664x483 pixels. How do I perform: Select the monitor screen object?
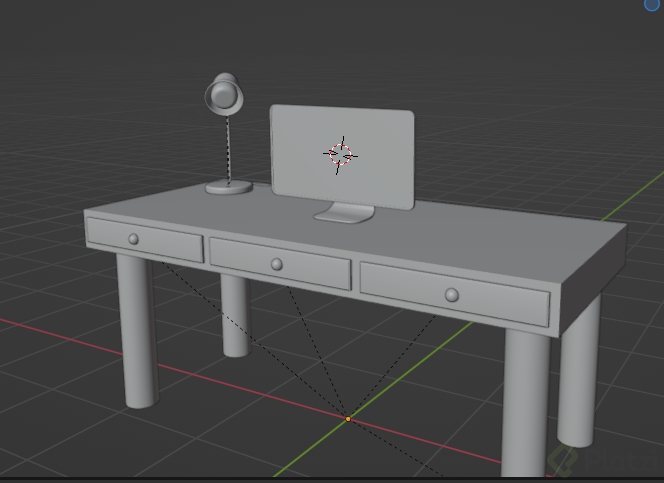click(x=342, y=157)
